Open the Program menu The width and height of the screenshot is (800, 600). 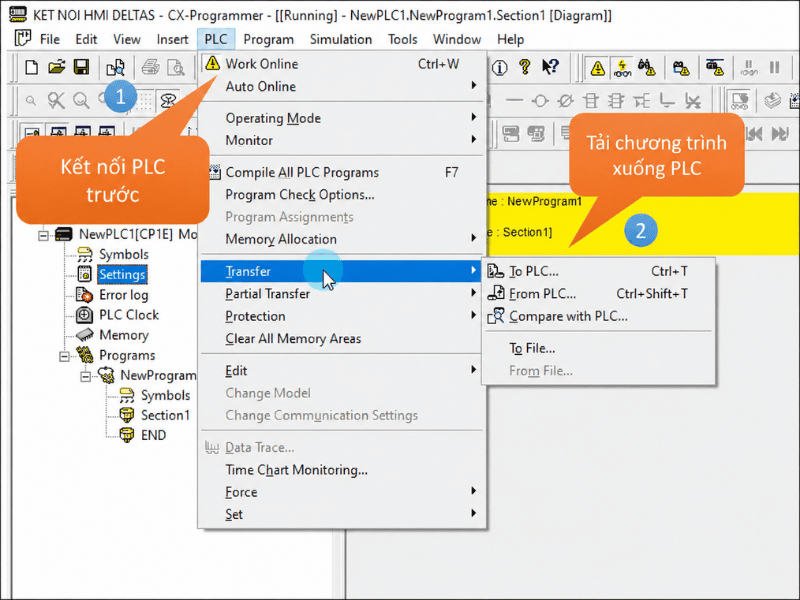point(268,39)
